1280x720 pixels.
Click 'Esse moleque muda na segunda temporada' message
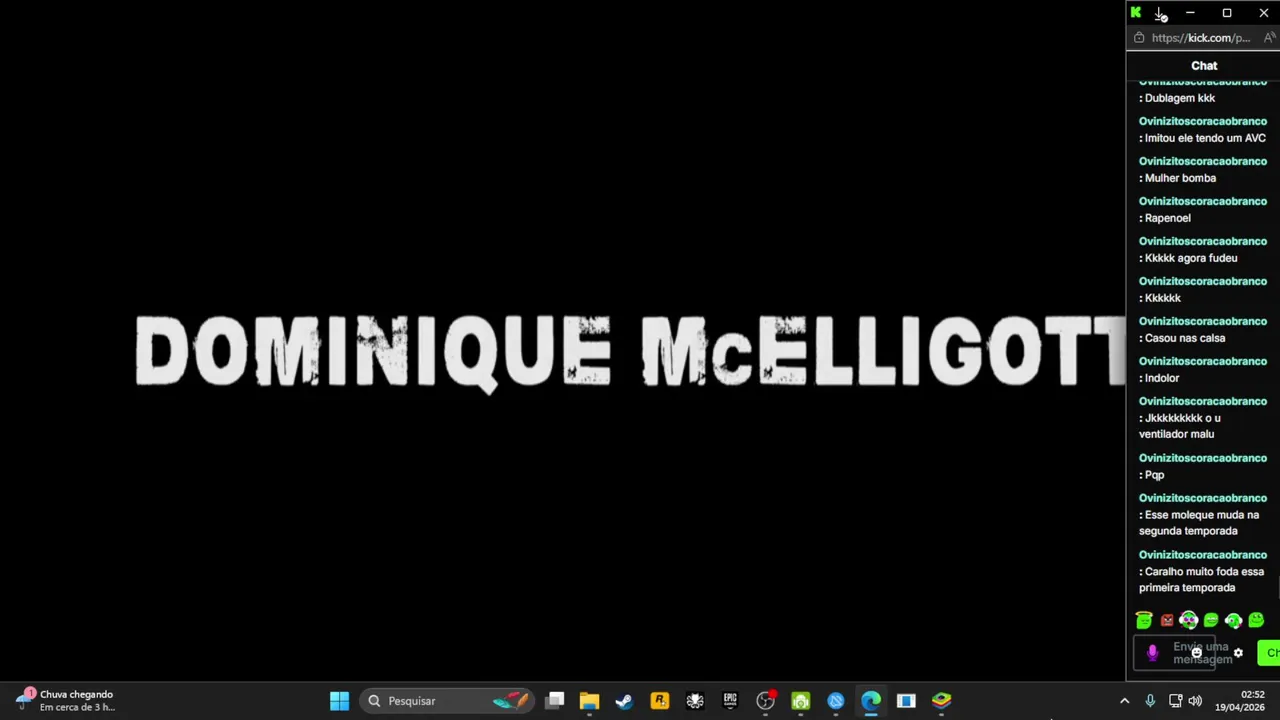tap(1199, 523)
